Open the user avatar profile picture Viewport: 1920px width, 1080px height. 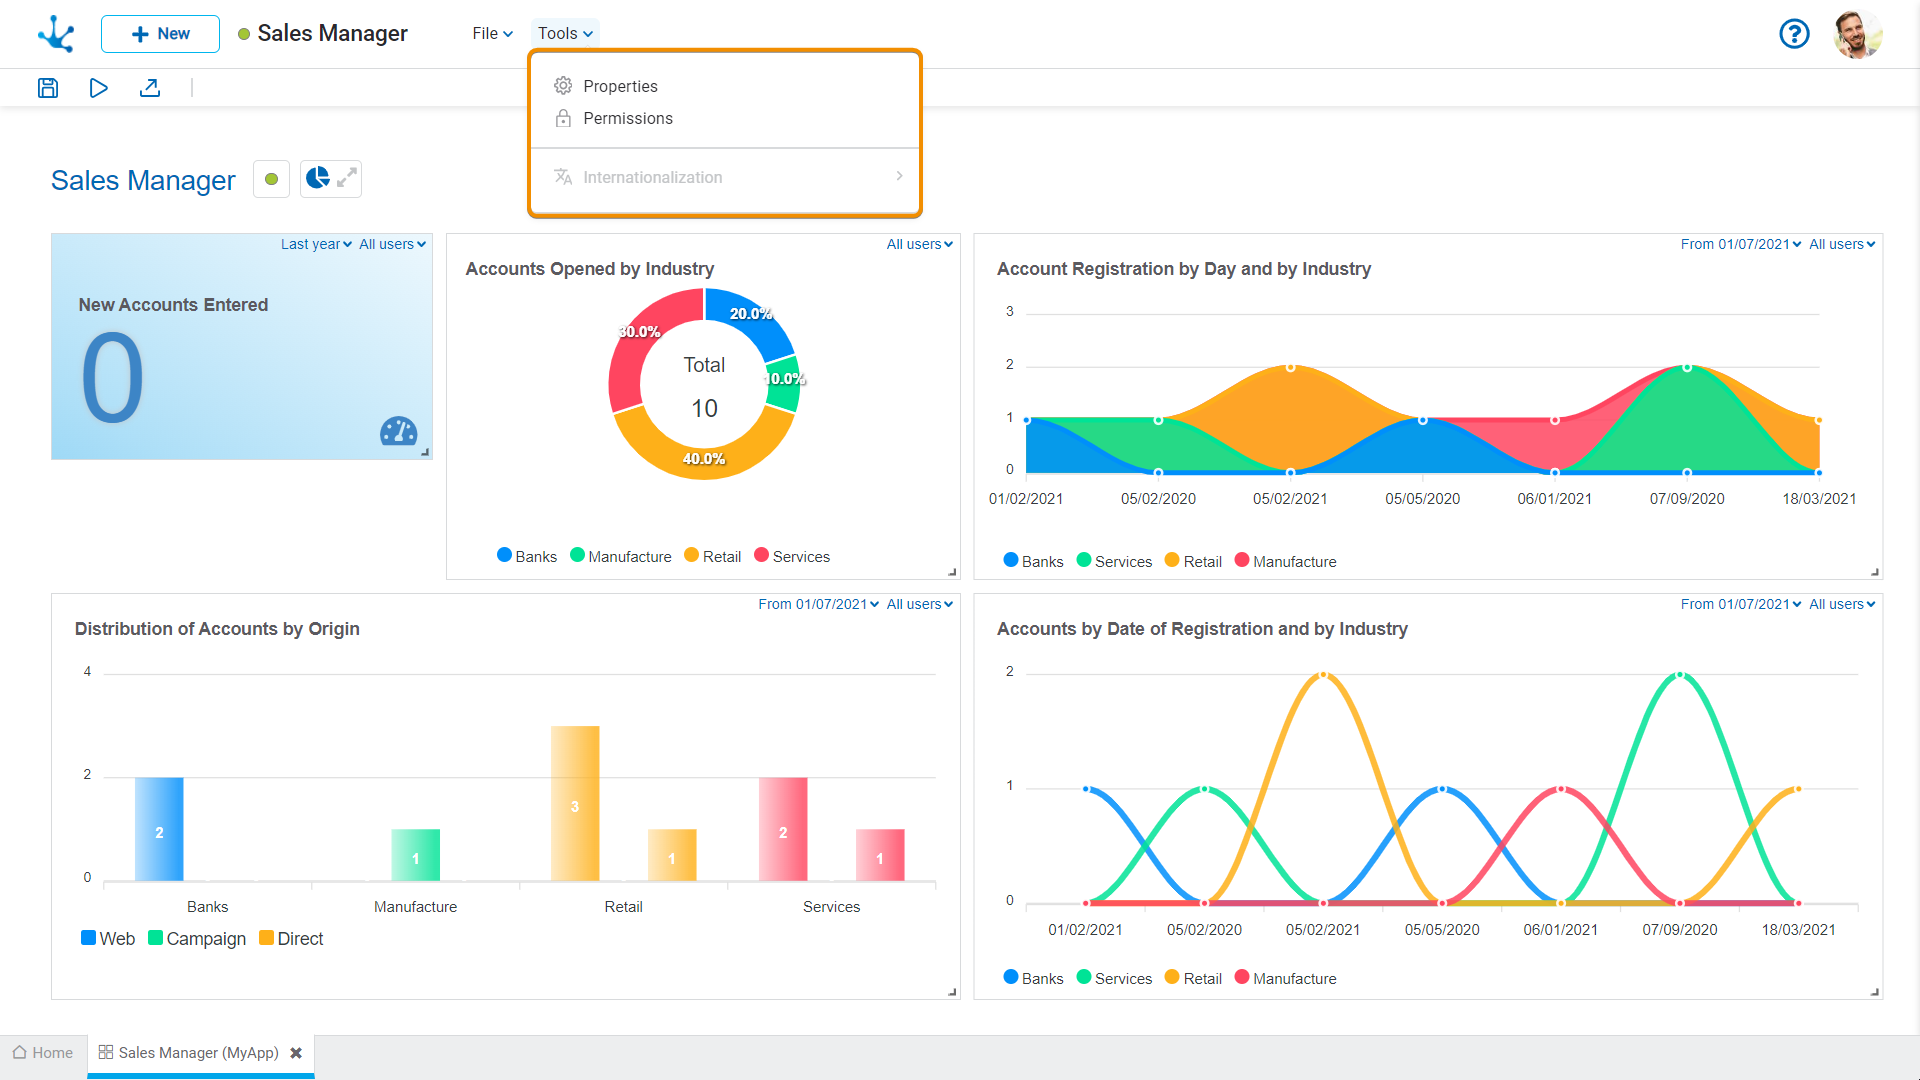[1858, 34]
